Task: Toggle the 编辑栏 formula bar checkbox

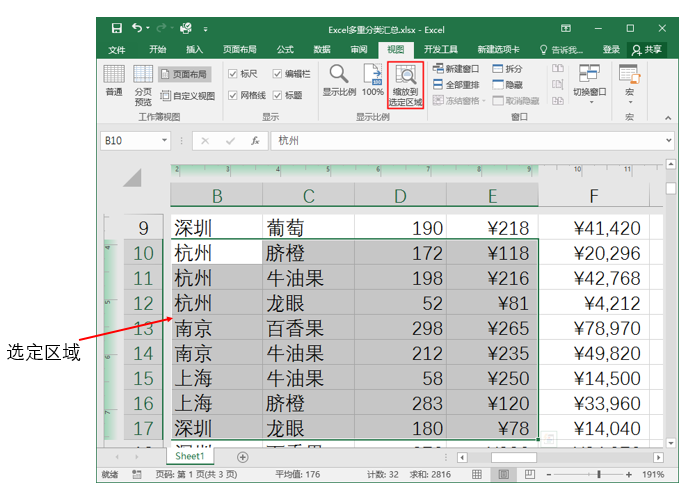Action: (x=277, y=74)
